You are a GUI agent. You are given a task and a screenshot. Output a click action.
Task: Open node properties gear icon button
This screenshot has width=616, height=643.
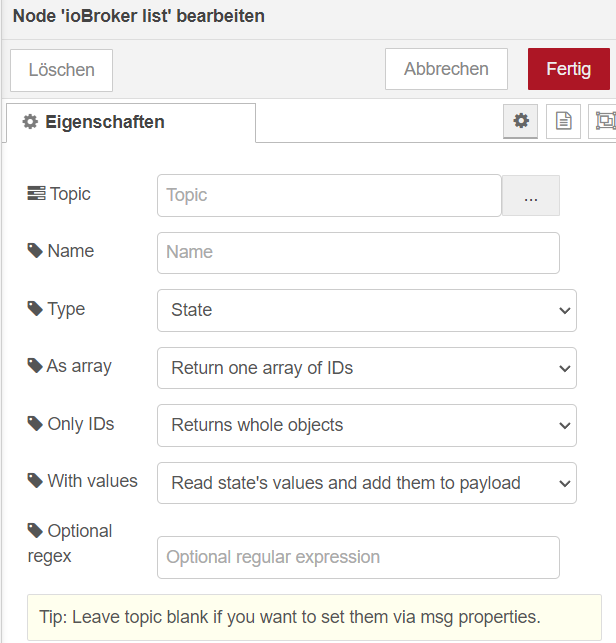(x=520, y=121)
